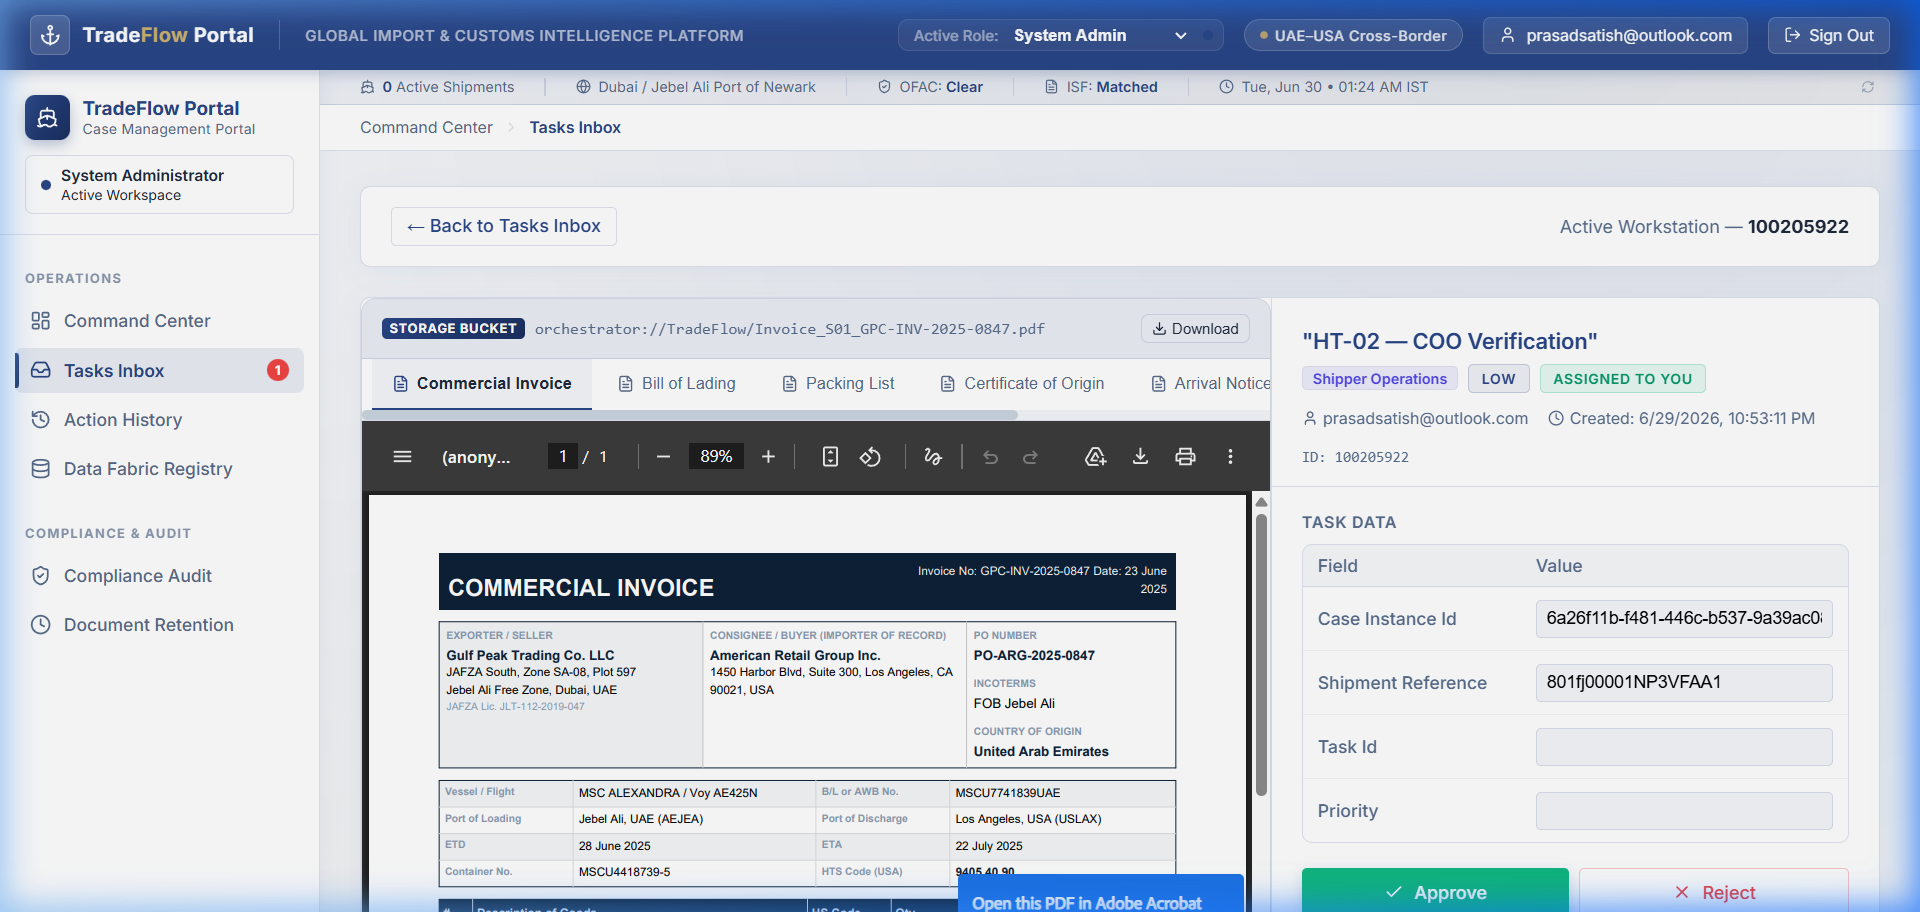Viewport: 1920px width, 912px height.
Task: Fit PDF page to width
Action: [x=830, y=457]
